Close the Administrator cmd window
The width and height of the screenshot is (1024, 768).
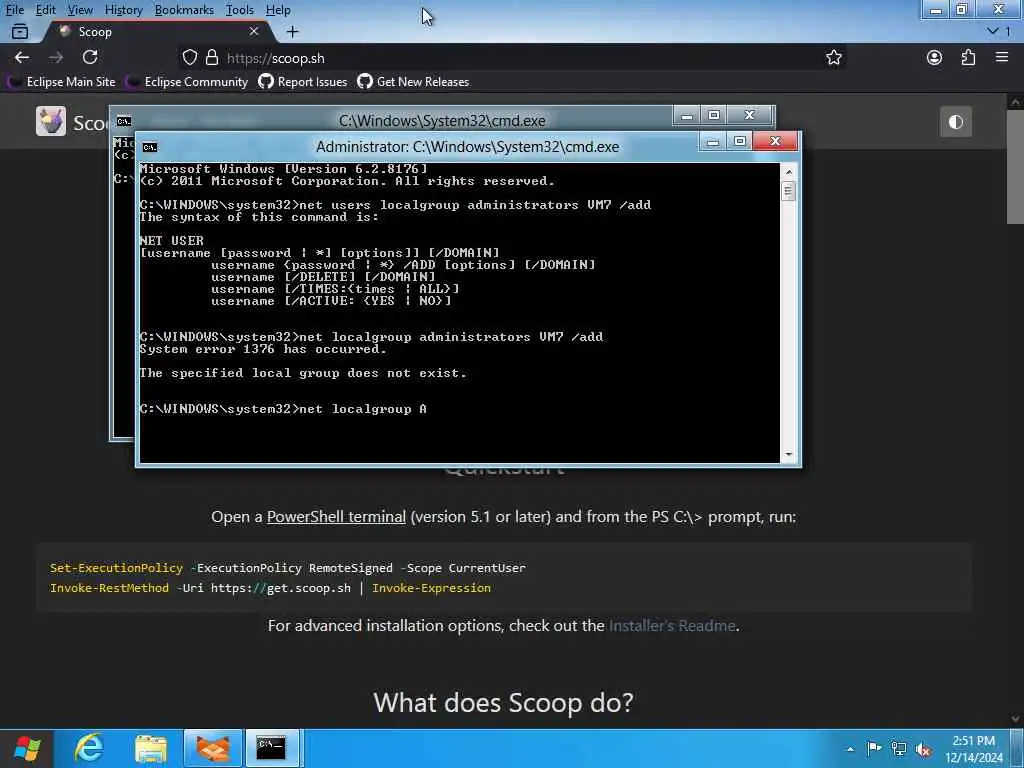(x=775, y=141)
